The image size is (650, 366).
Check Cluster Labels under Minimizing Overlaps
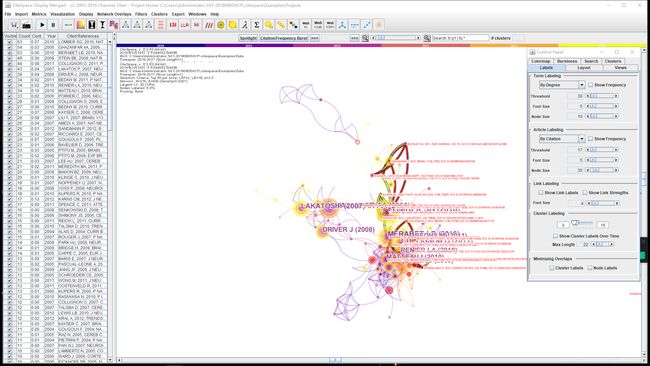(552, 268)
